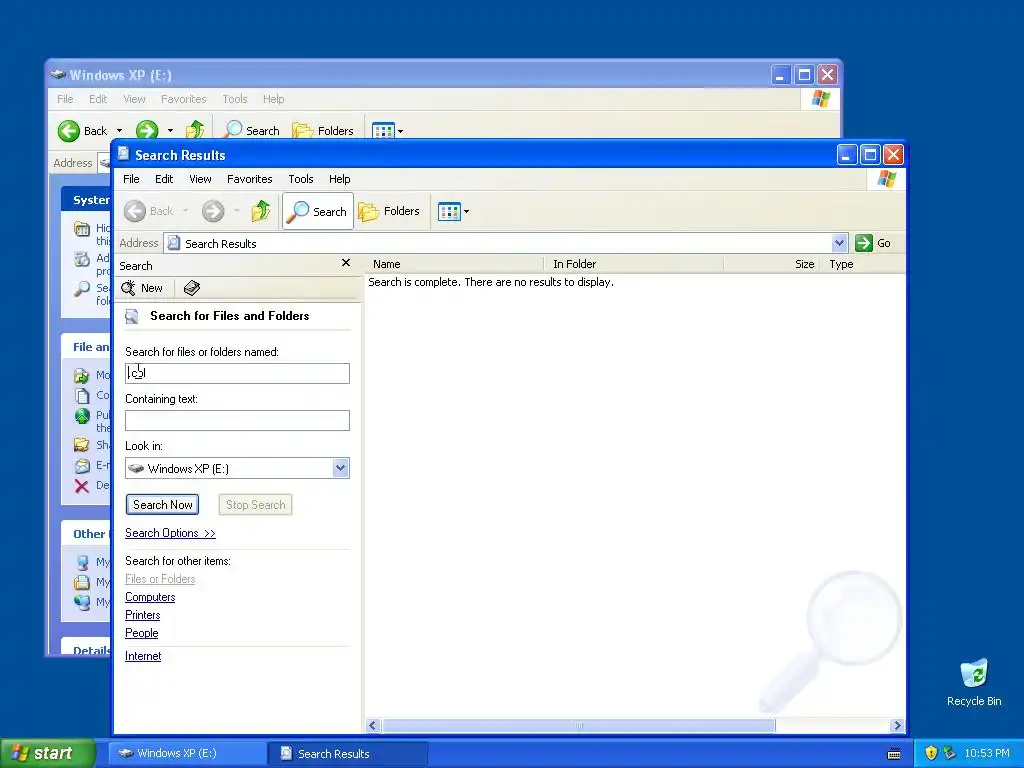This screenshot has width=1024, height=768.
Task: Click the horizontal scrollbar left arrow
Action: click(373, 726)
